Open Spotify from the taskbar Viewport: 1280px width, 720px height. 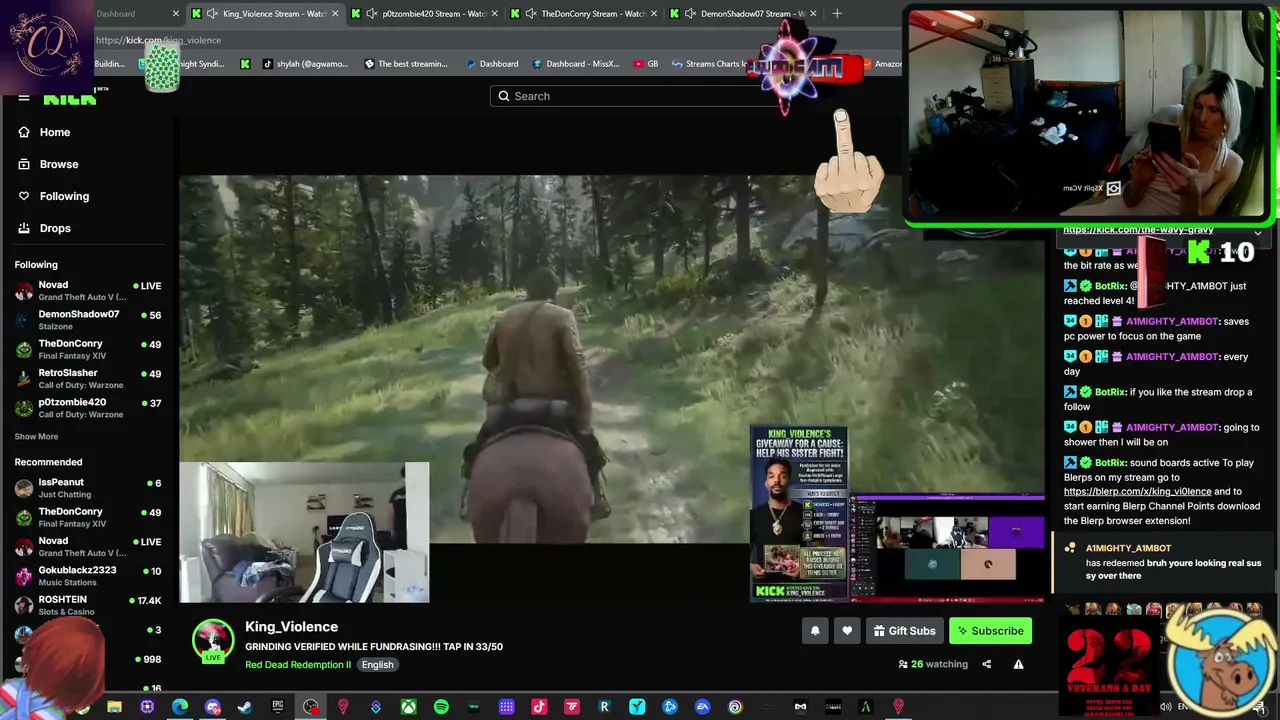(x=441, y=708)
